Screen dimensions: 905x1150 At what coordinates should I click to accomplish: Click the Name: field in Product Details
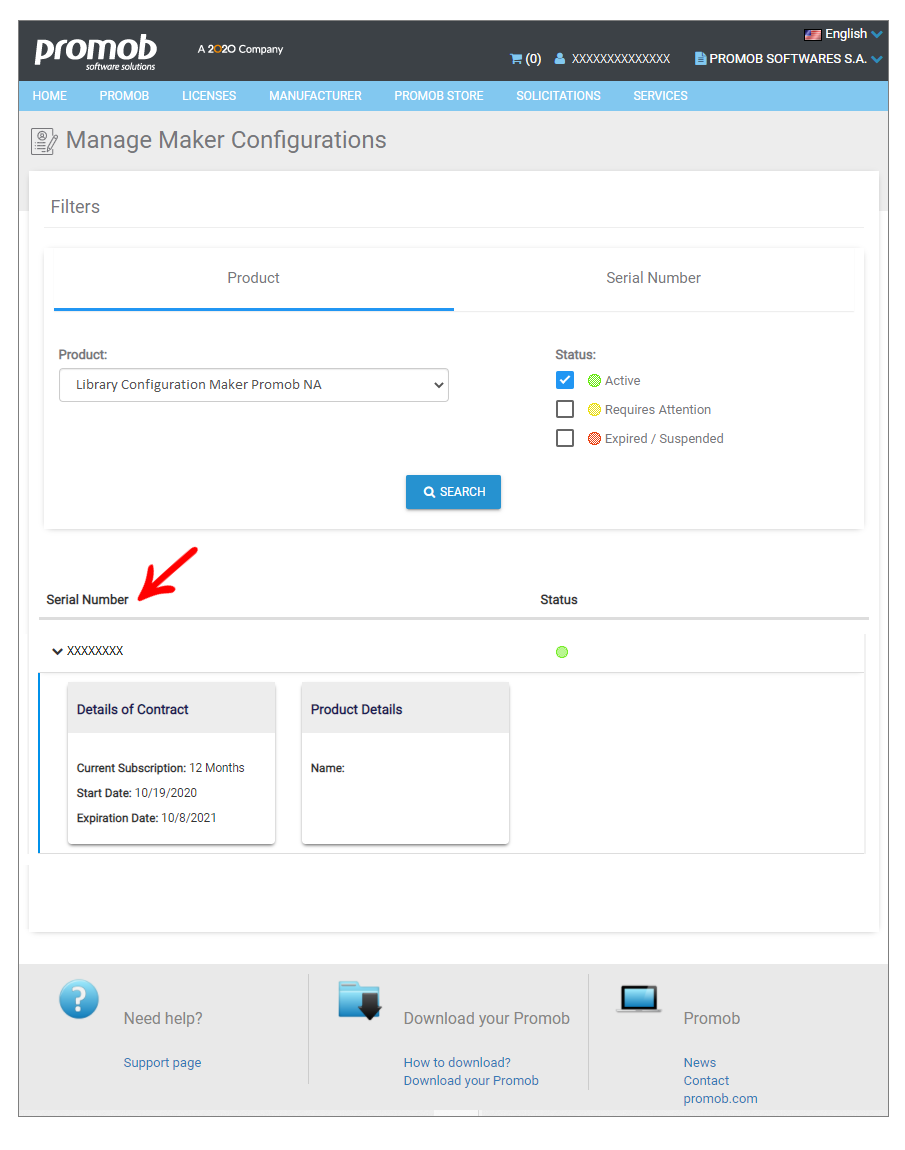point(328,768)
